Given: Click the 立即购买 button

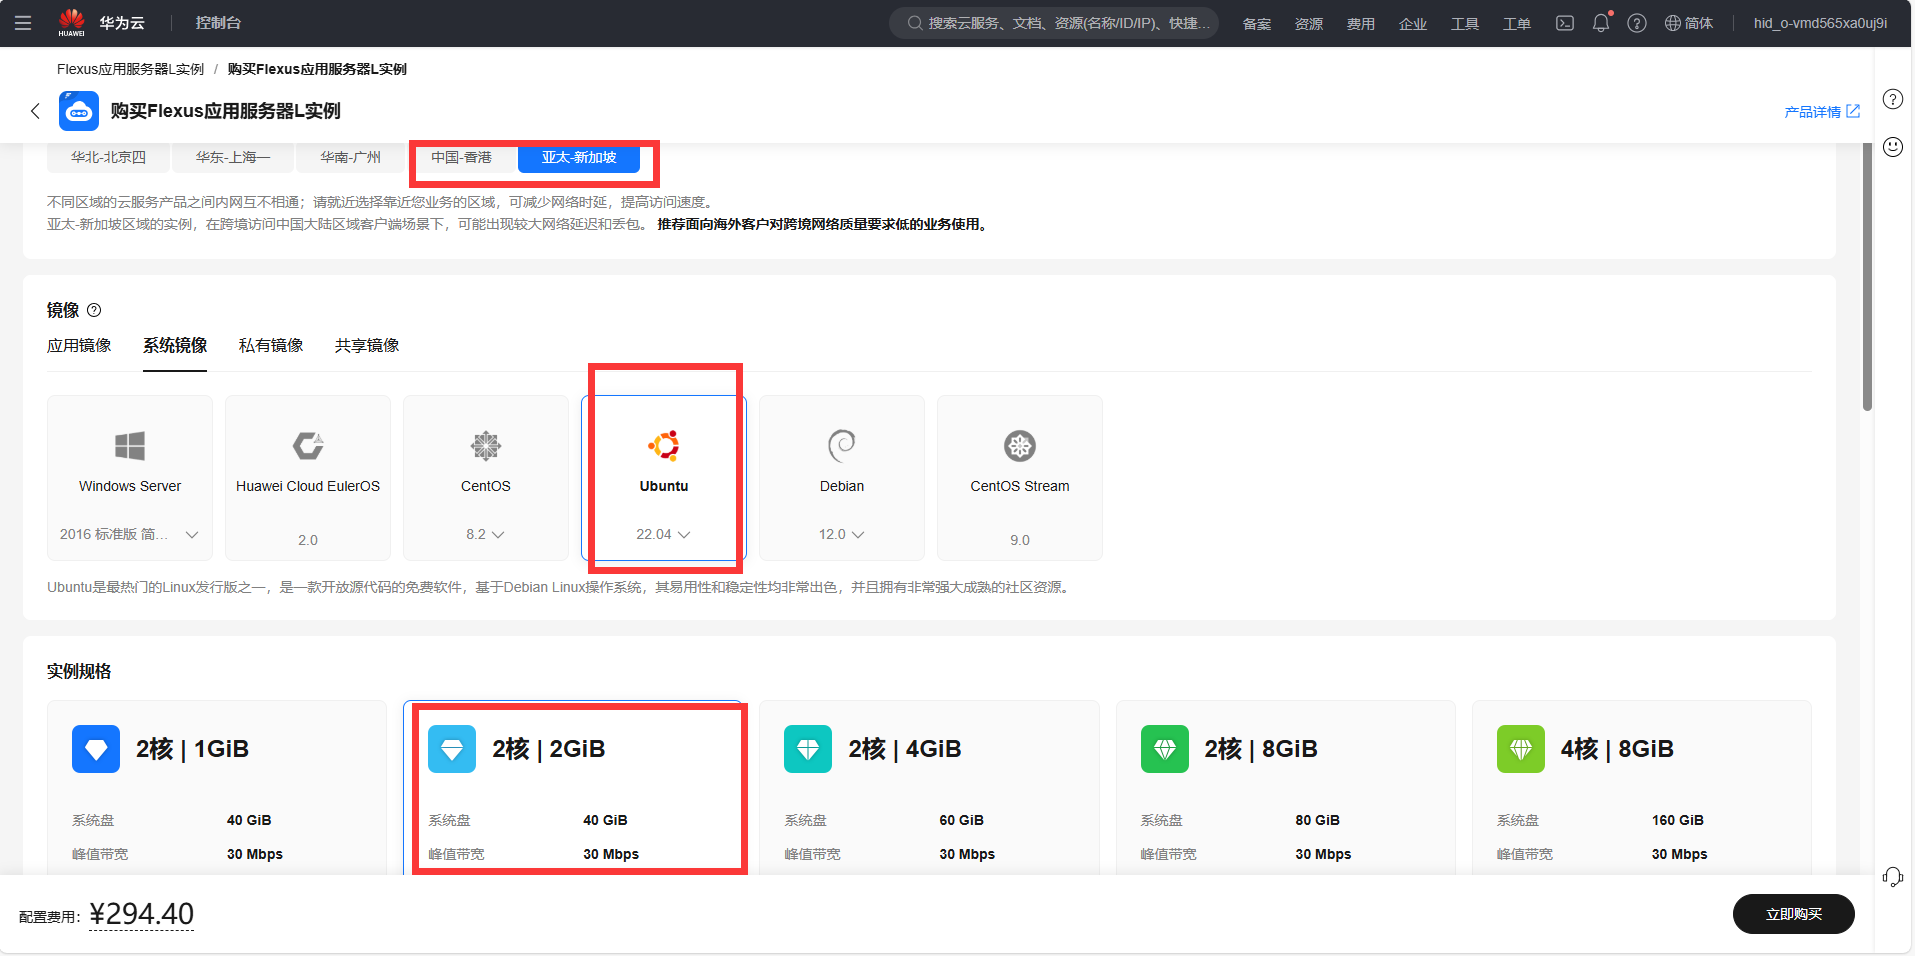Looking at the screenshot, I should [x=1793, y=914].
